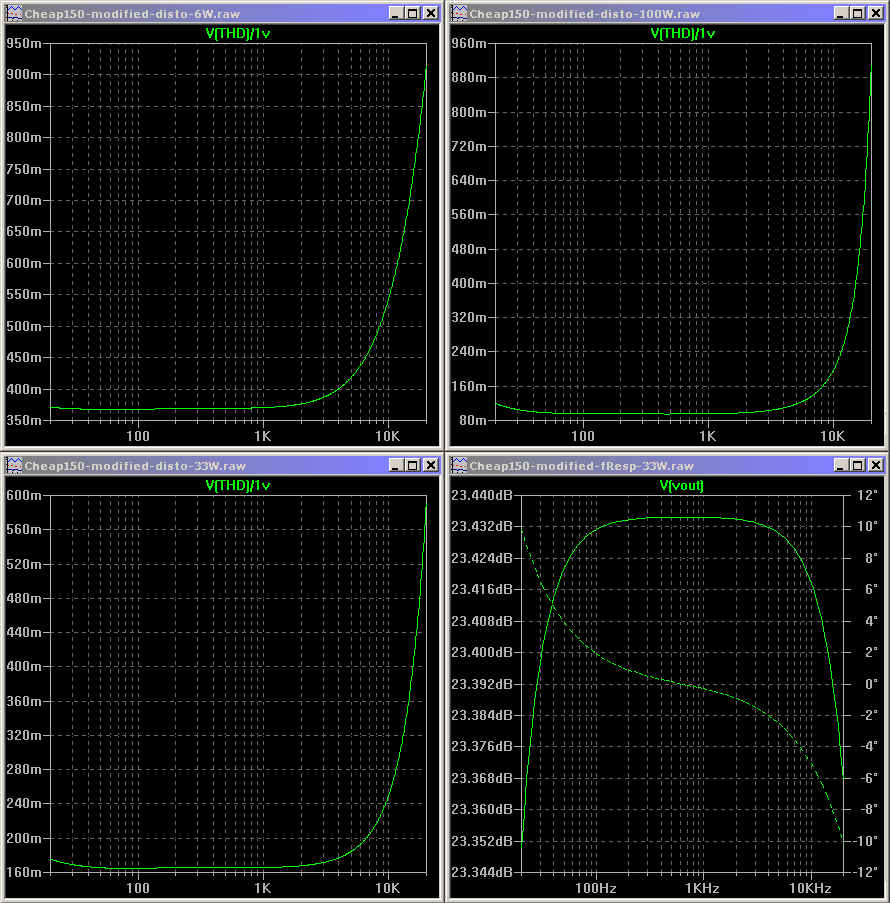This screenshot has height=903, width=890.
Task: Click the 650m label on the 6W vertical axis
Action: tap(24, 232)
